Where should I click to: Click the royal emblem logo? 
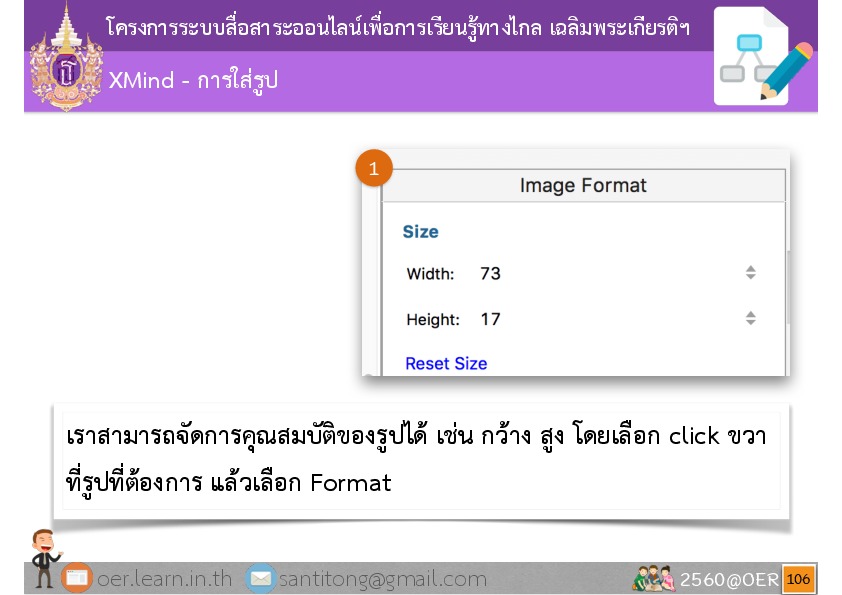(67, 57)
